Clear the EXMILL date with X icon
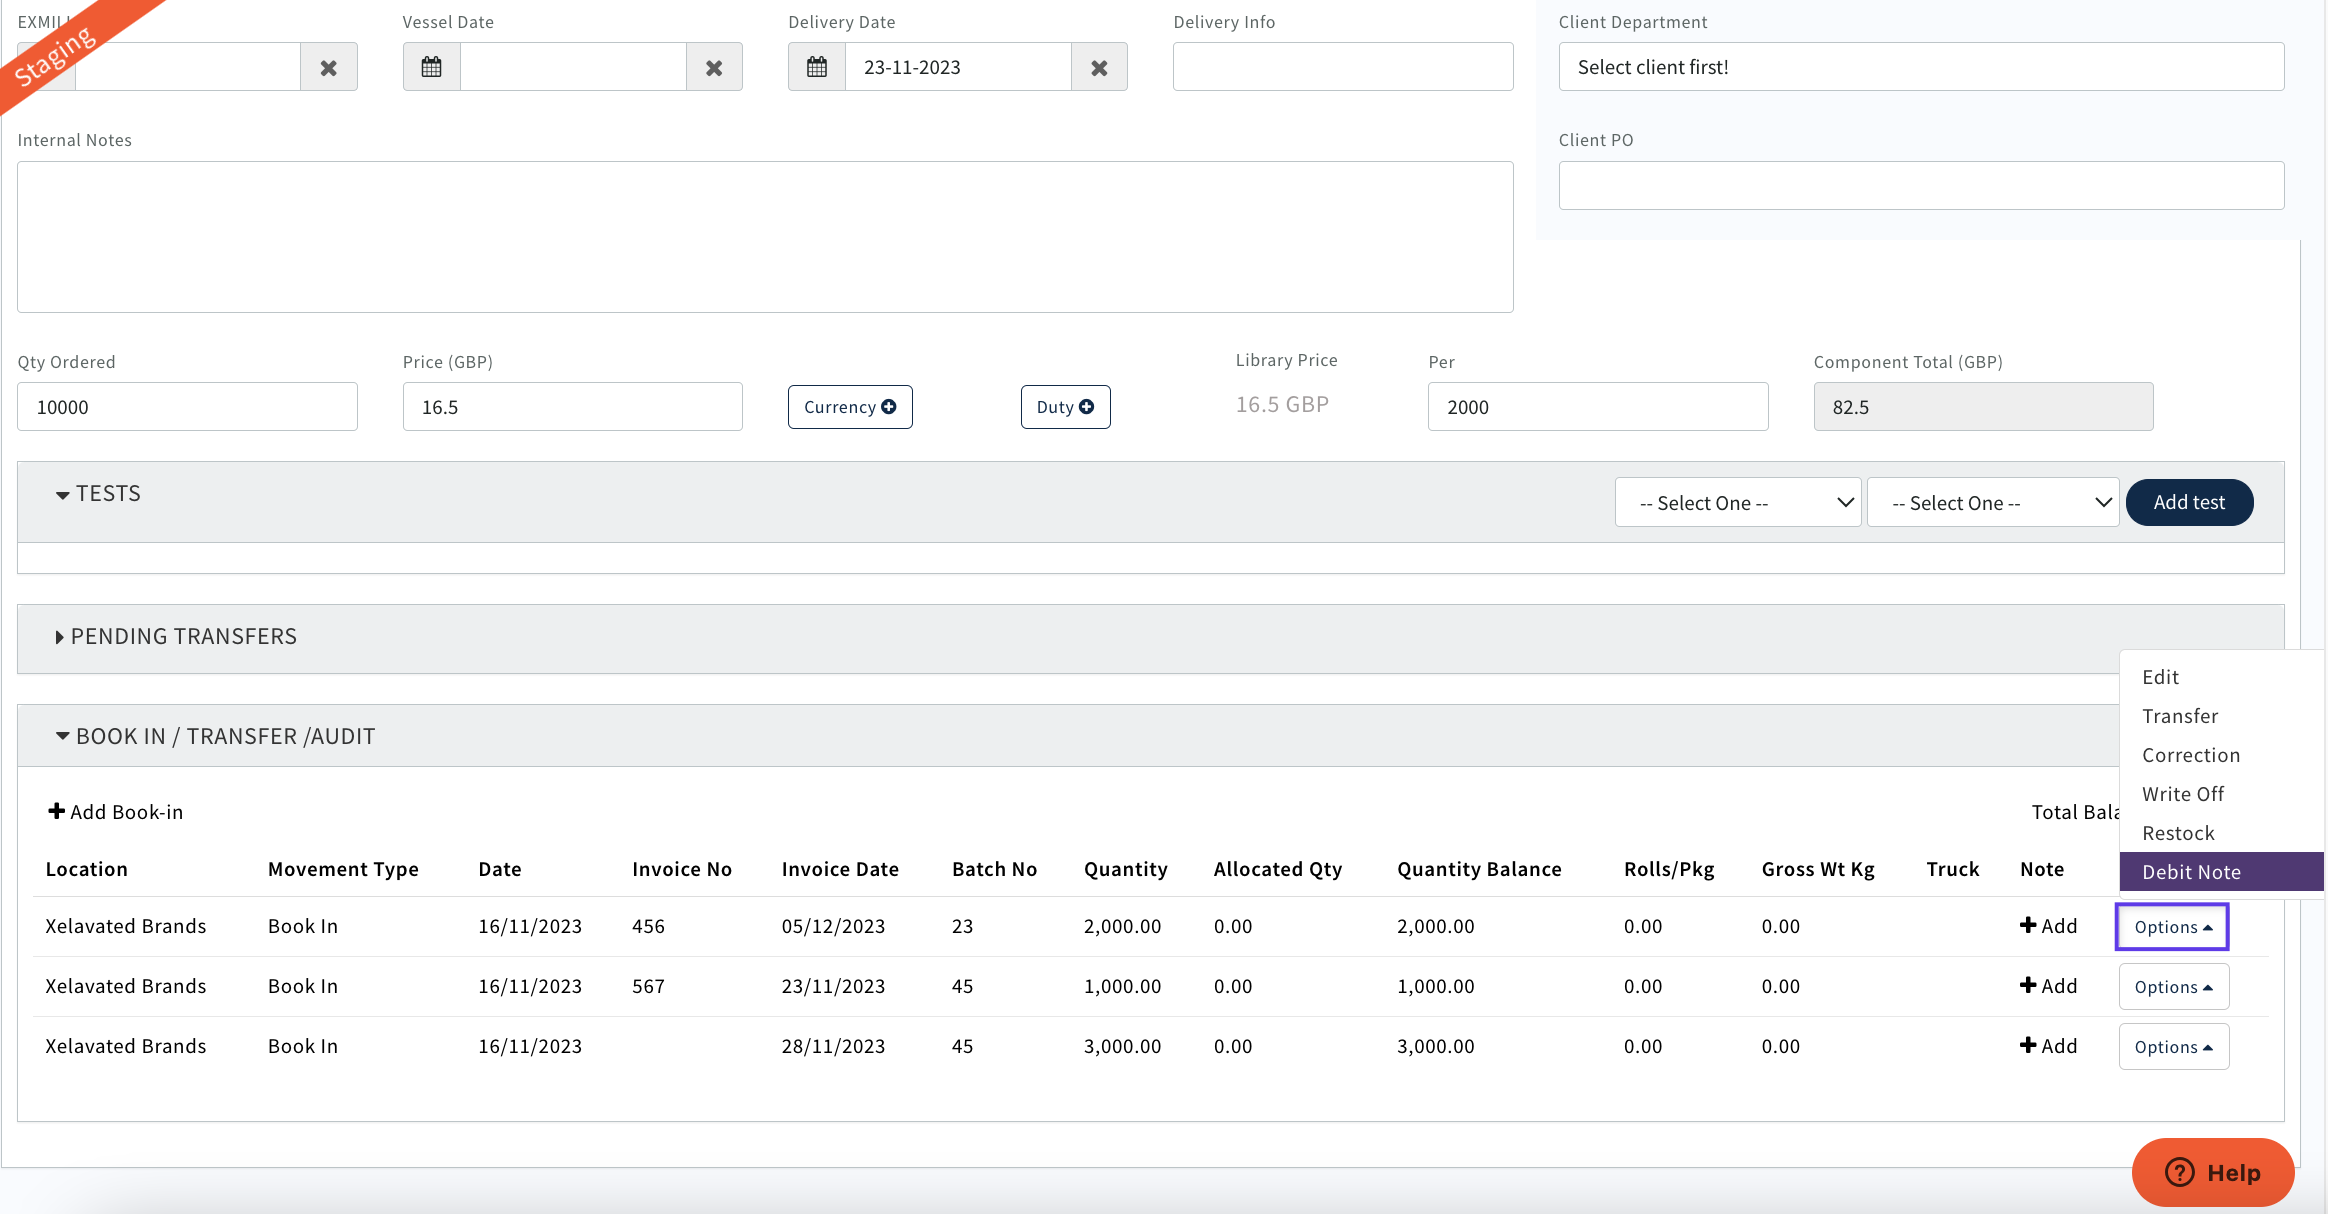 328,67
